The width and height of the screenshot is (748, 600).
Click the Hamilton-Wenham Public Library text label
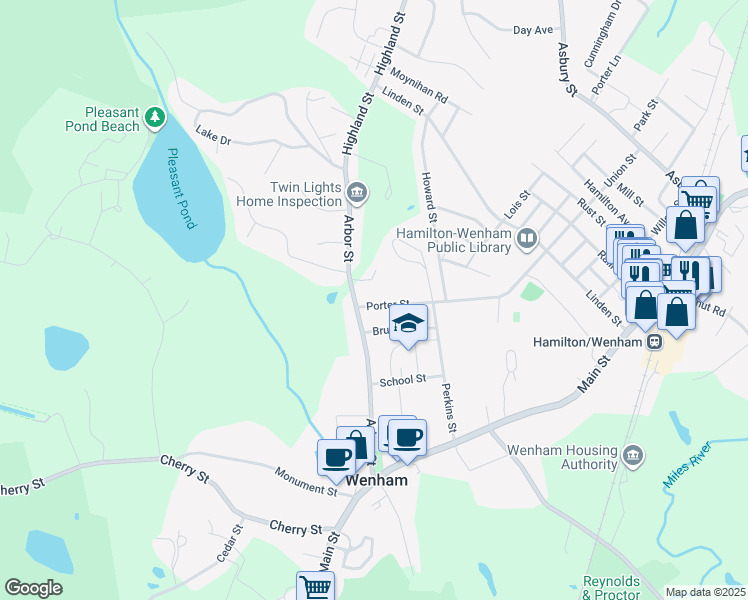(x=454, y=240)
